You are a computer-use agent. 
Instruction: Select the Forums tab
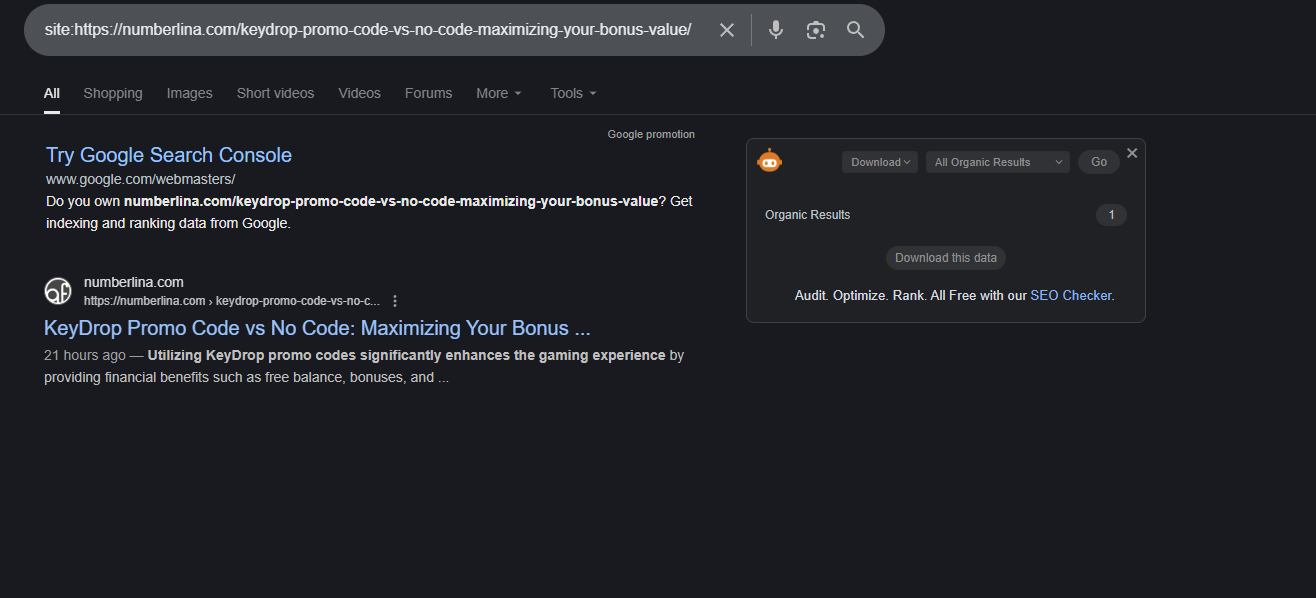[x=428, y=93]
